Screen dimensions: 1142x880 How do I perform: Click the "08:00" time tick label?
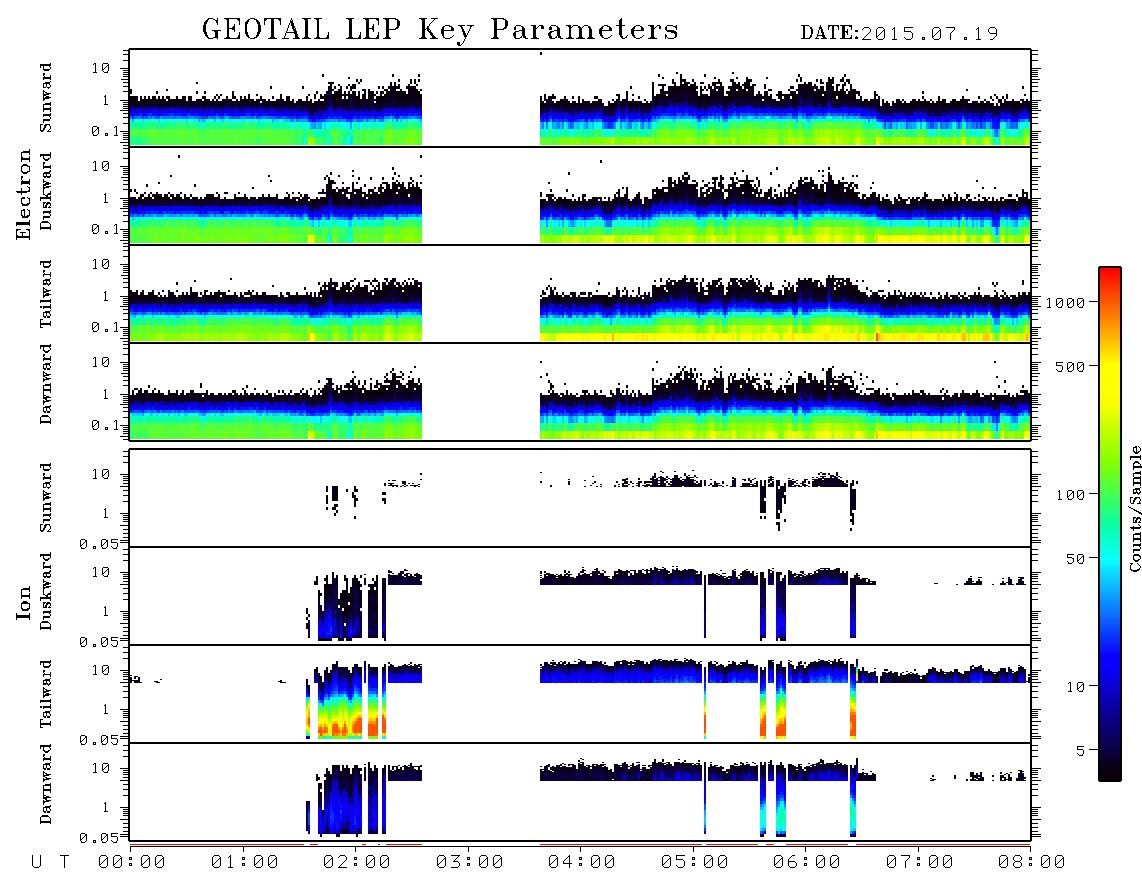pyautogui.click(x=1032, y=863)
